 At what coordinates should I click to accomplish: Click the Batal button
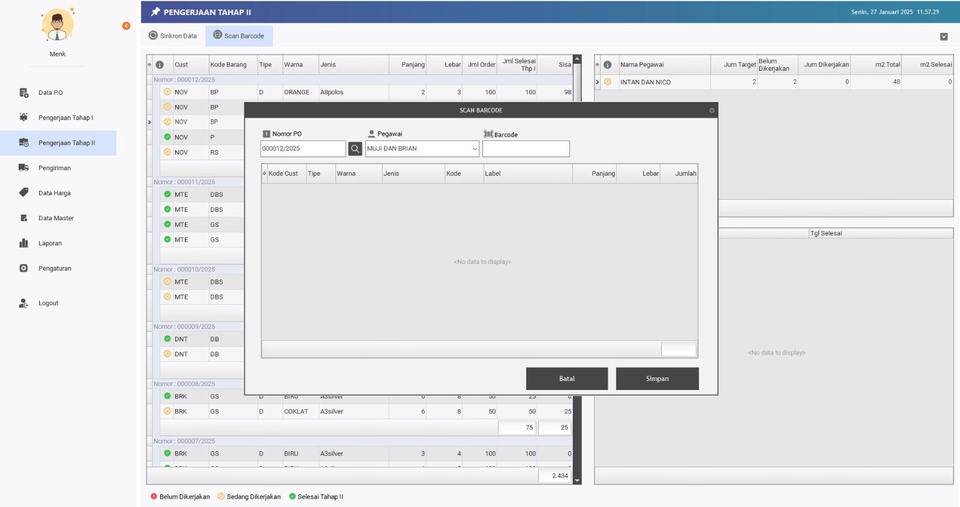coord(567,378)
